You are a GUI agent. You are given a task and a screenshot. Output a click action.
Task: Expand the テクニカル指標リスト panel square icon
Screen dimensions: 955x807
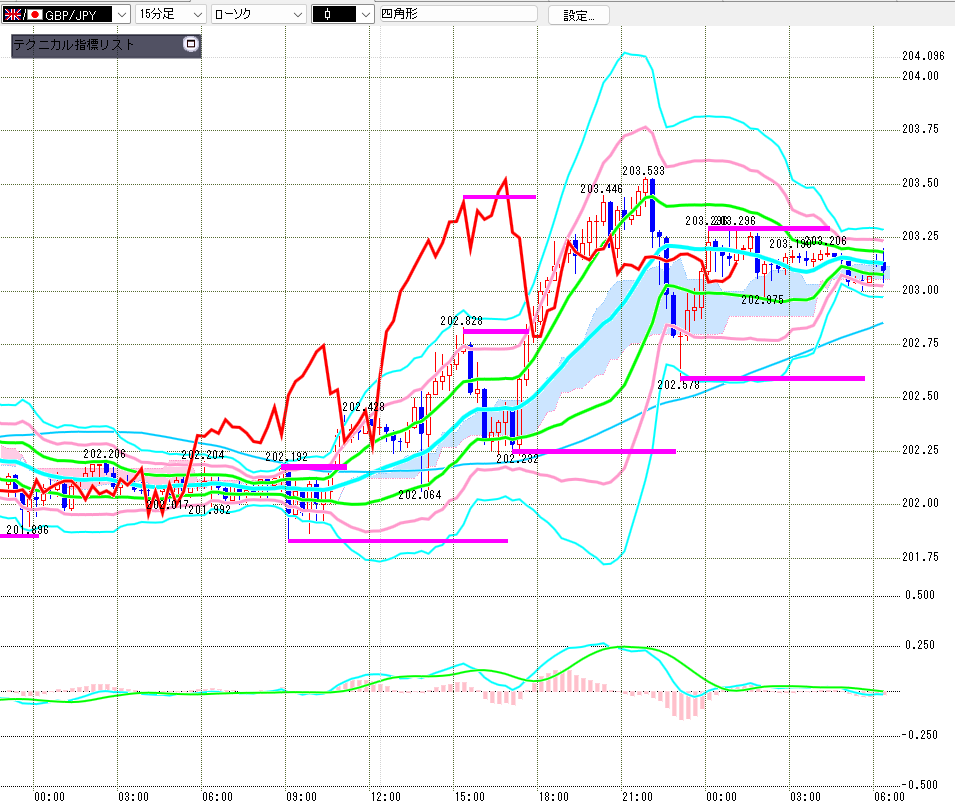(191, 45)
